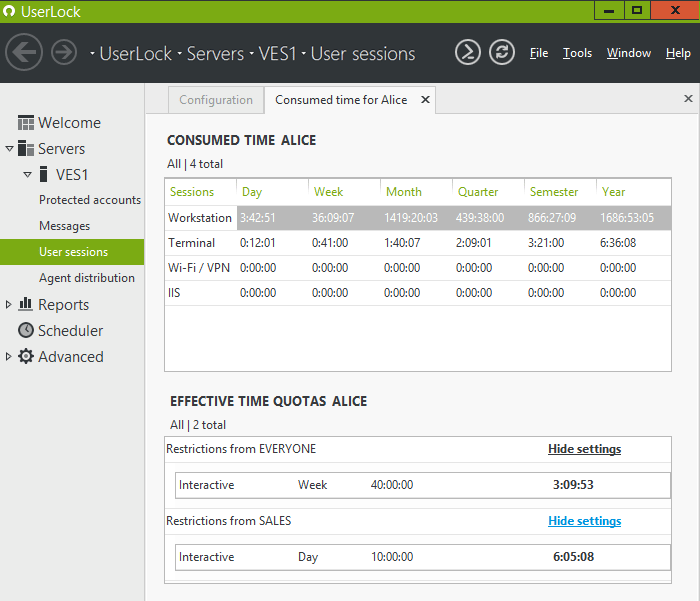Close the Consumed time for Alice tab
This screenshot has height=601, width=700.
[x=425, y=100]
